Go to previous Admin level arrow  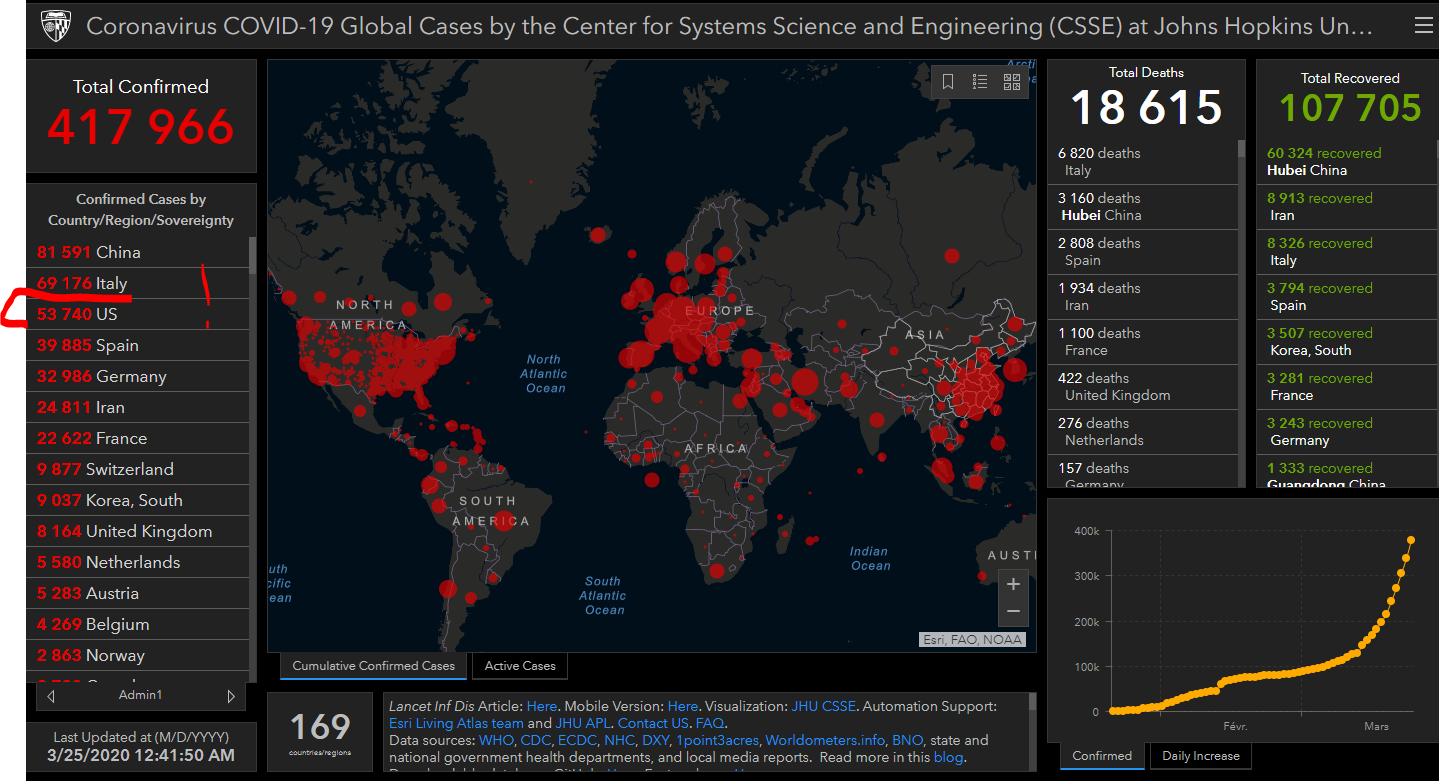coord(51,695)
